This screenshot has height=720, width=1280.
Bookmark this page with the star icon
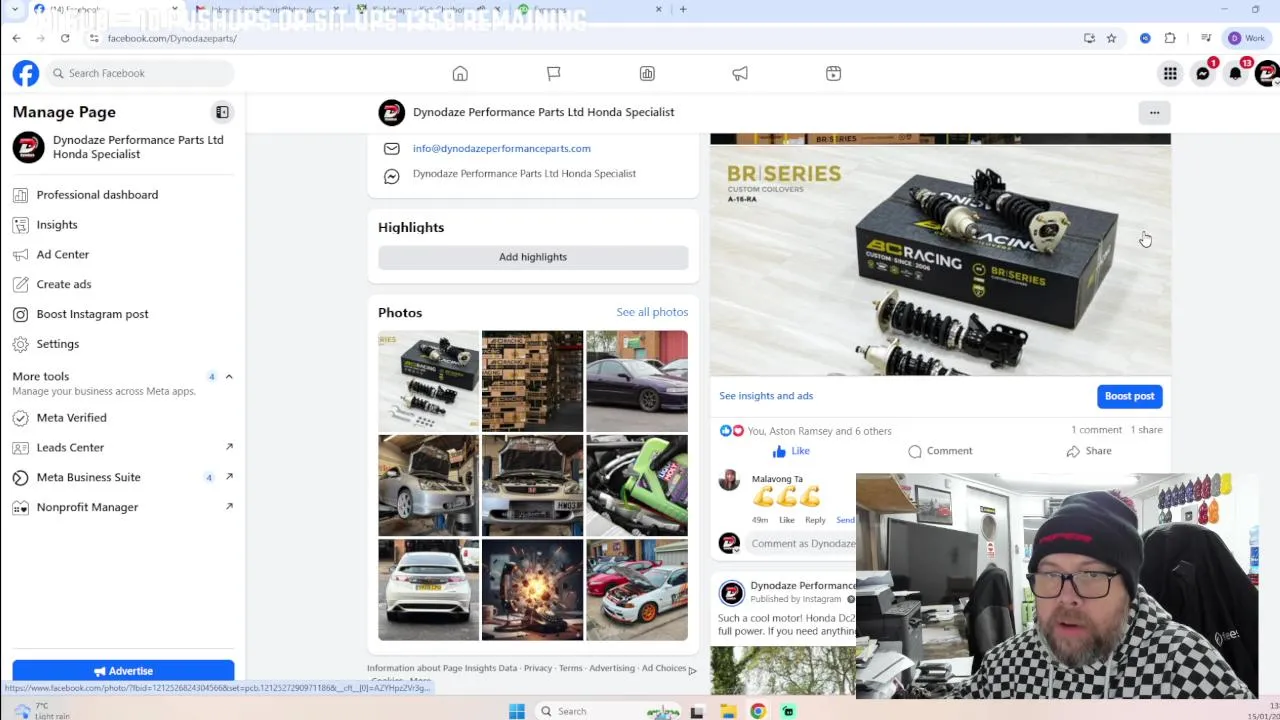click(1111, 38)
